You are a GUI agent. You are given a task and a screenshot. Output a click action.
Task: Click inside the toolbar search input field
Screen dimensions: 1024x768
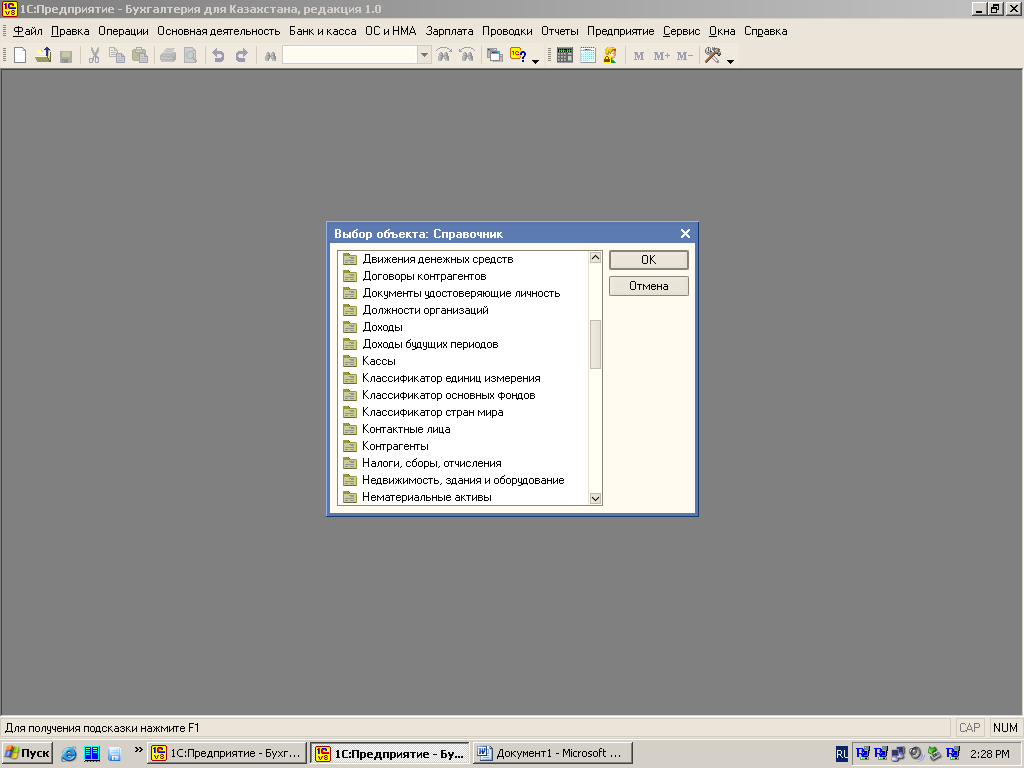pyautogui.click(x=350, y=56)
